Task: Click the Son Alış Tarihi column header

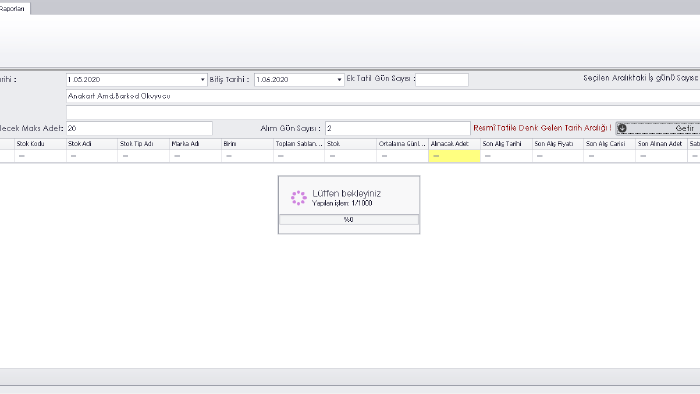Action: 506,144
